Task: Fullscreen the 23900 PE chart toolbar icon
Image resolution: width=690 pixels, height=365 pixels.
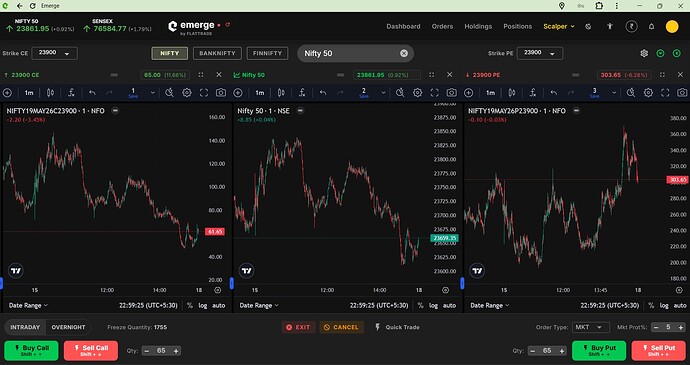Action: coord(665,93)
